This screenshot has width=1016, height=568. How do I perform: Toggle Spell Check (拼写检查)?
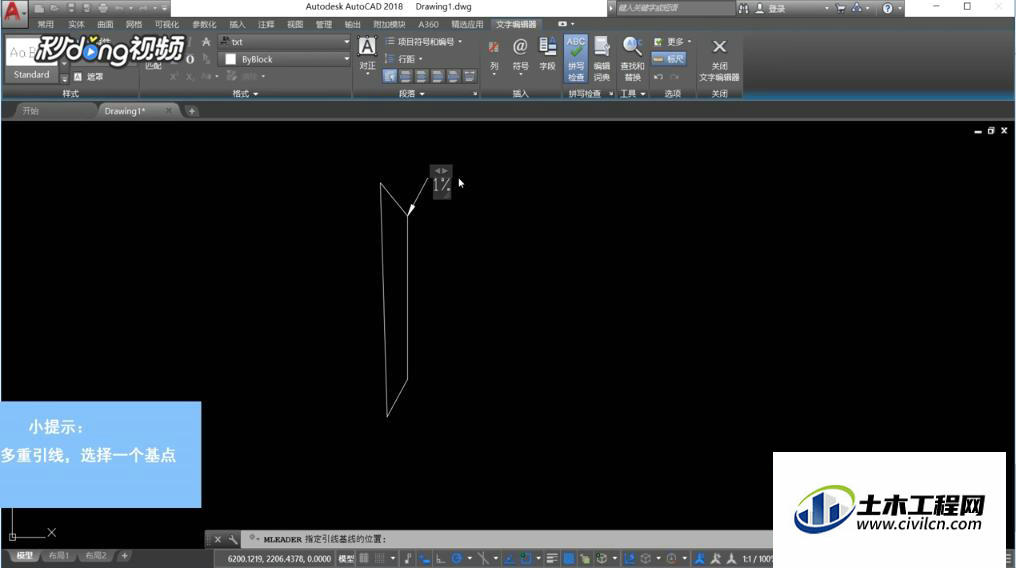pos(576,59)
